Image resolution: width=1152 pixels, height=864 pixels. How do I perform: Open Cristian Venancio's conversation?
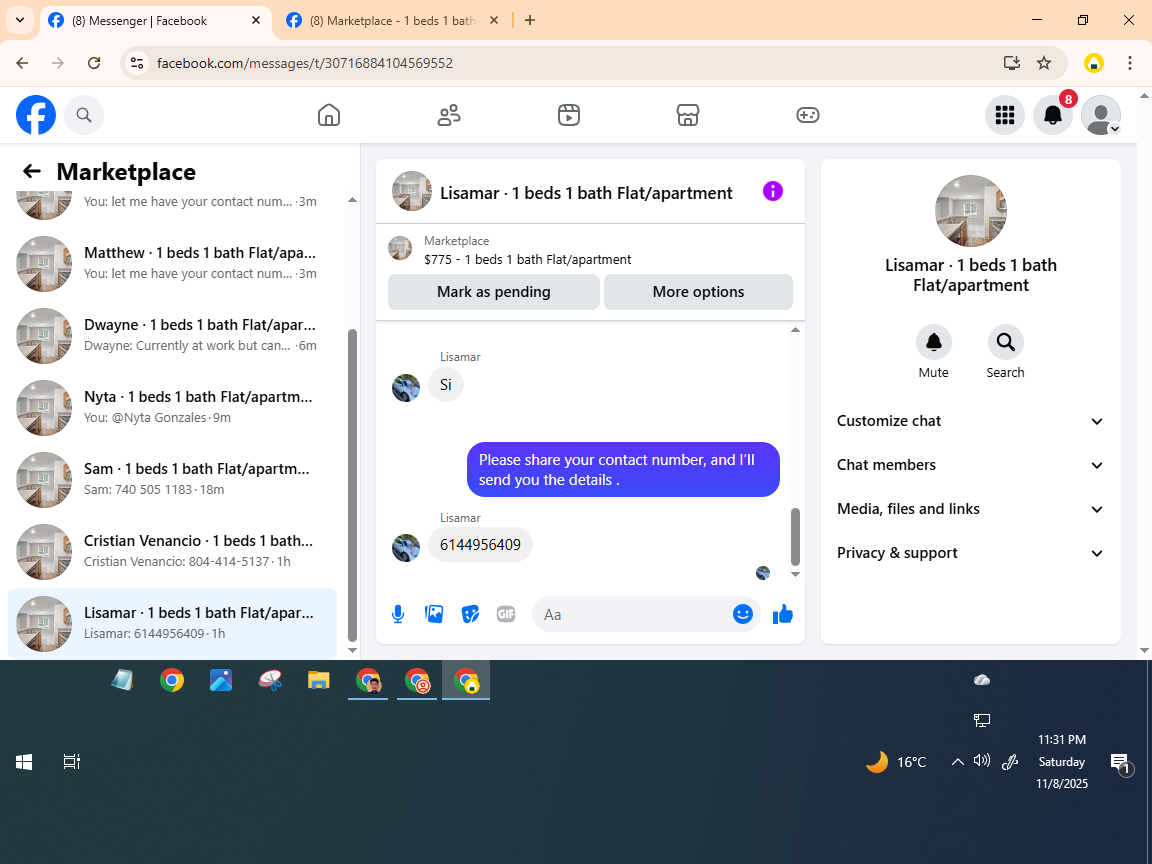173,551
